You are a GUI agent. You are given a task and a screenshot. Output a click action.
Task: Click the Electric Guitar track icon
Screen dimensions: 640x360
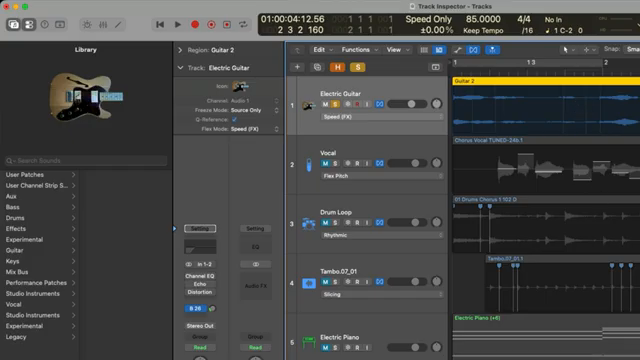click(309, 106)
